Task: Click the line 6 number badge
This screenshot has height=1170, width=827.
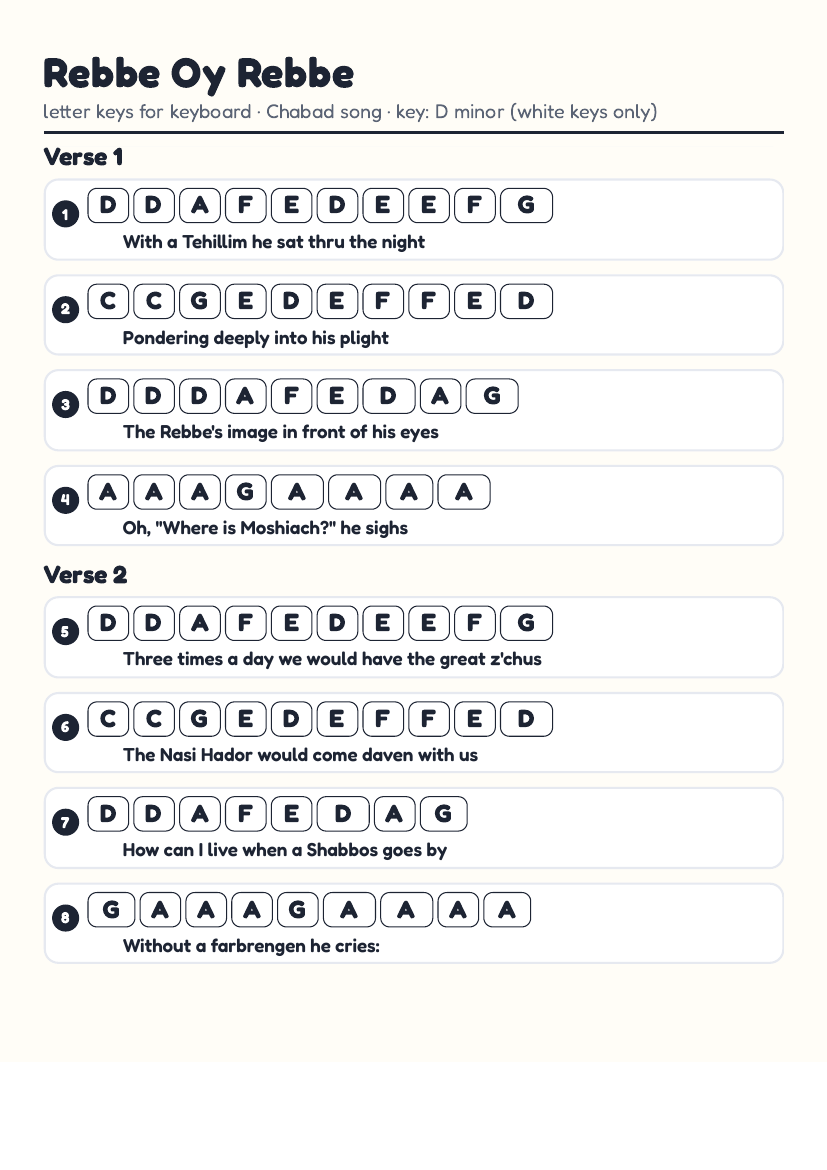Action: (x=66, y=727)
